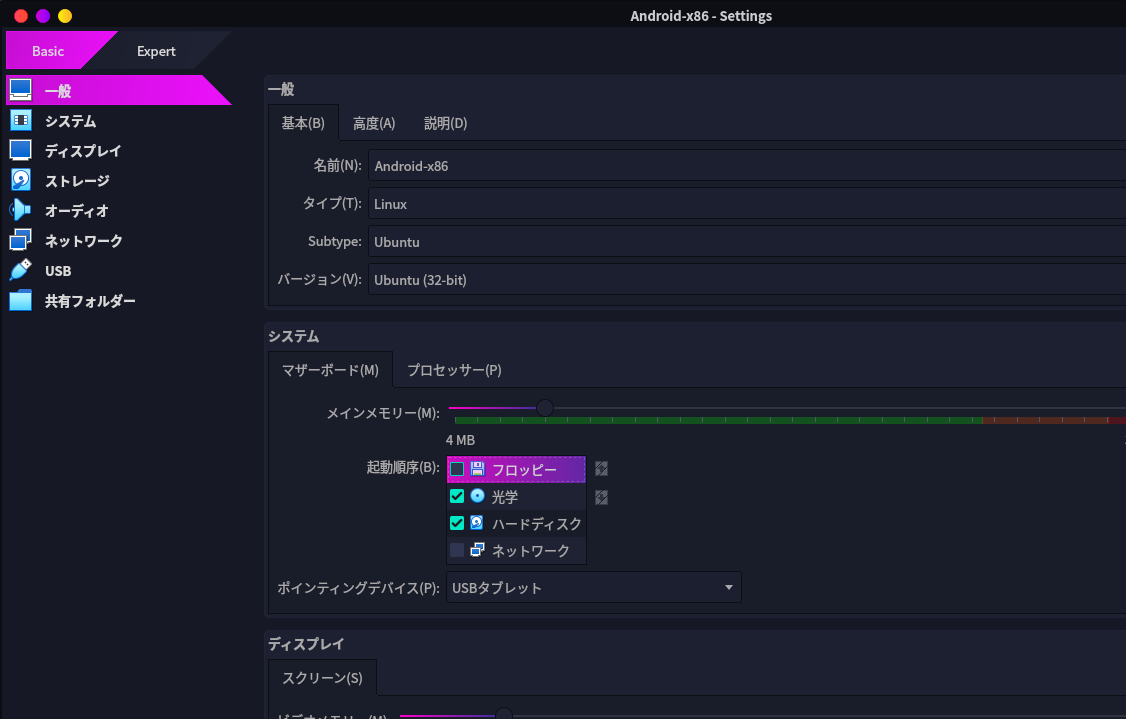This screenshot has height=719, width=1126.
Task: Select the ネットワーク (Network) sidebar icon
Action: point(21,241)
